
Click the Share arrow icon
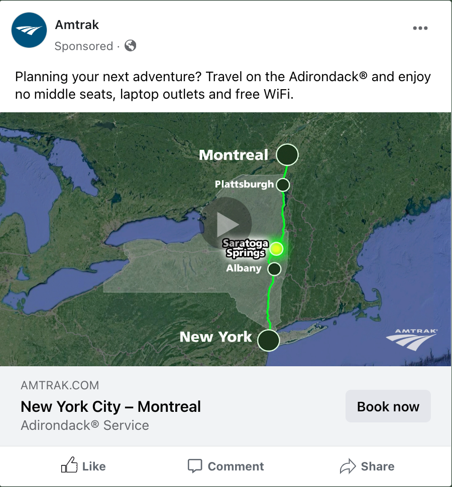click(x=348, y=466)
